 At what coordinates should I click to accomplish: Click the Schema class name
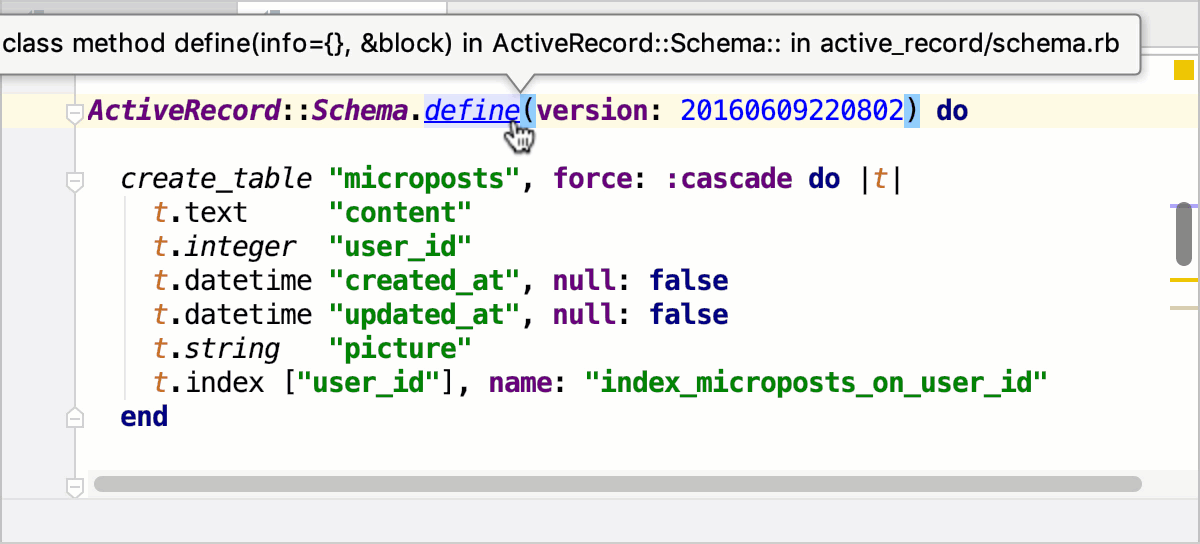[x=358, y=110]
